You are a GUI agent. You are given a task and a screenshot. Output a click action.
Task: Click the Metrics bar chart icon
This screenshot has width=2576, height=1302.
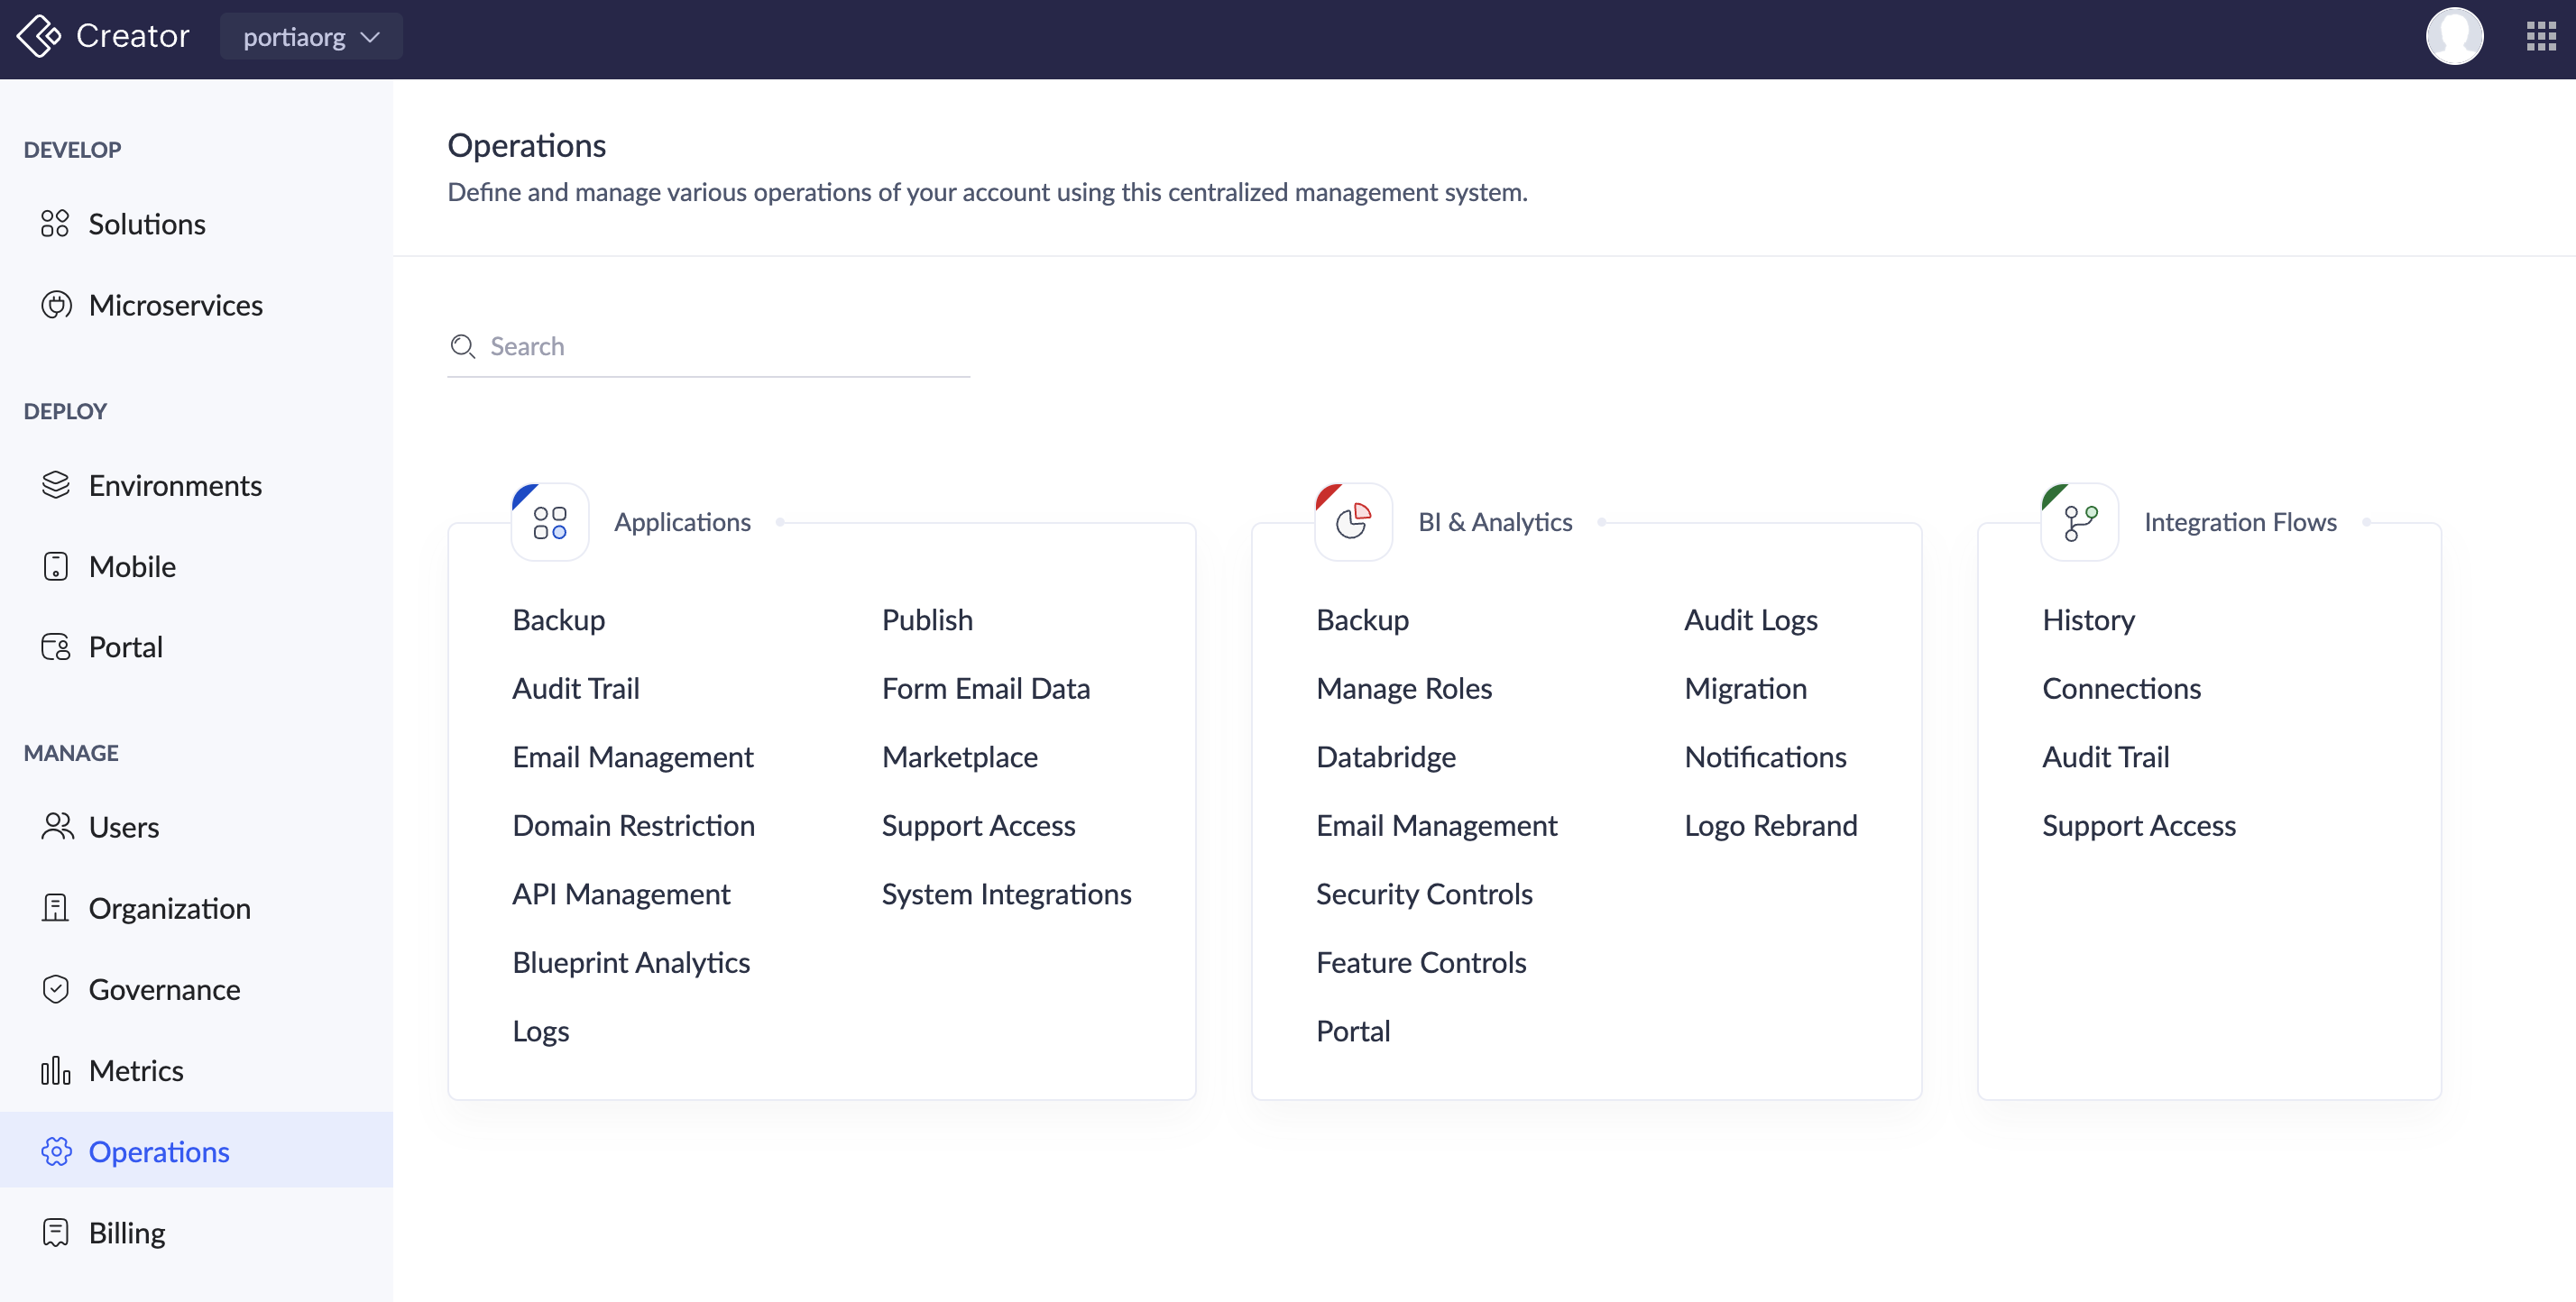[x=56, y=1070]
